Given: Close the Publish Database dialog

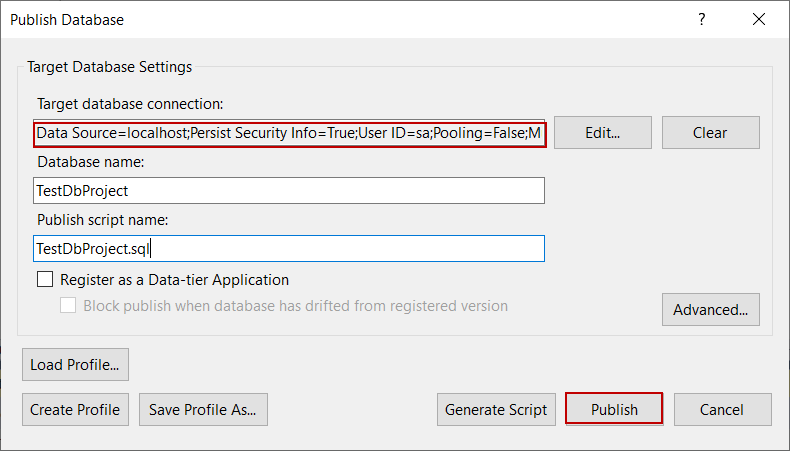Looking at the screenshot, I should pos(758,20).
